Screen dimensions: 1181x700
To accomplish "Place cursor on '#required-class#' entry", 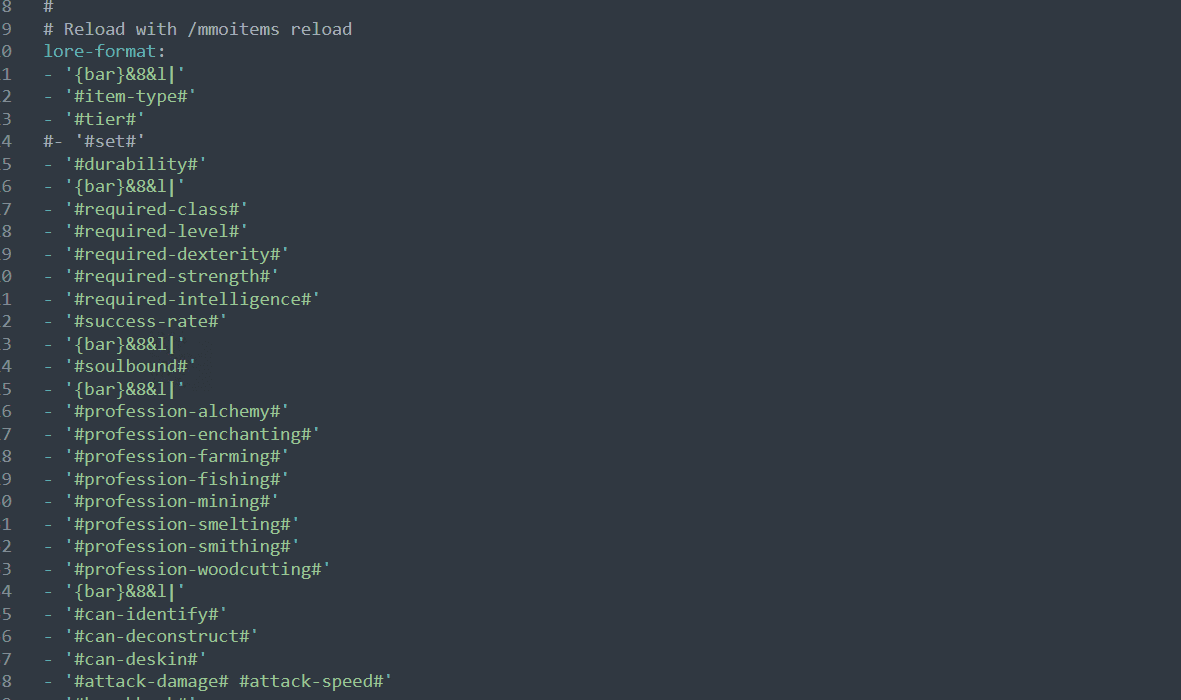I will 156,209.
